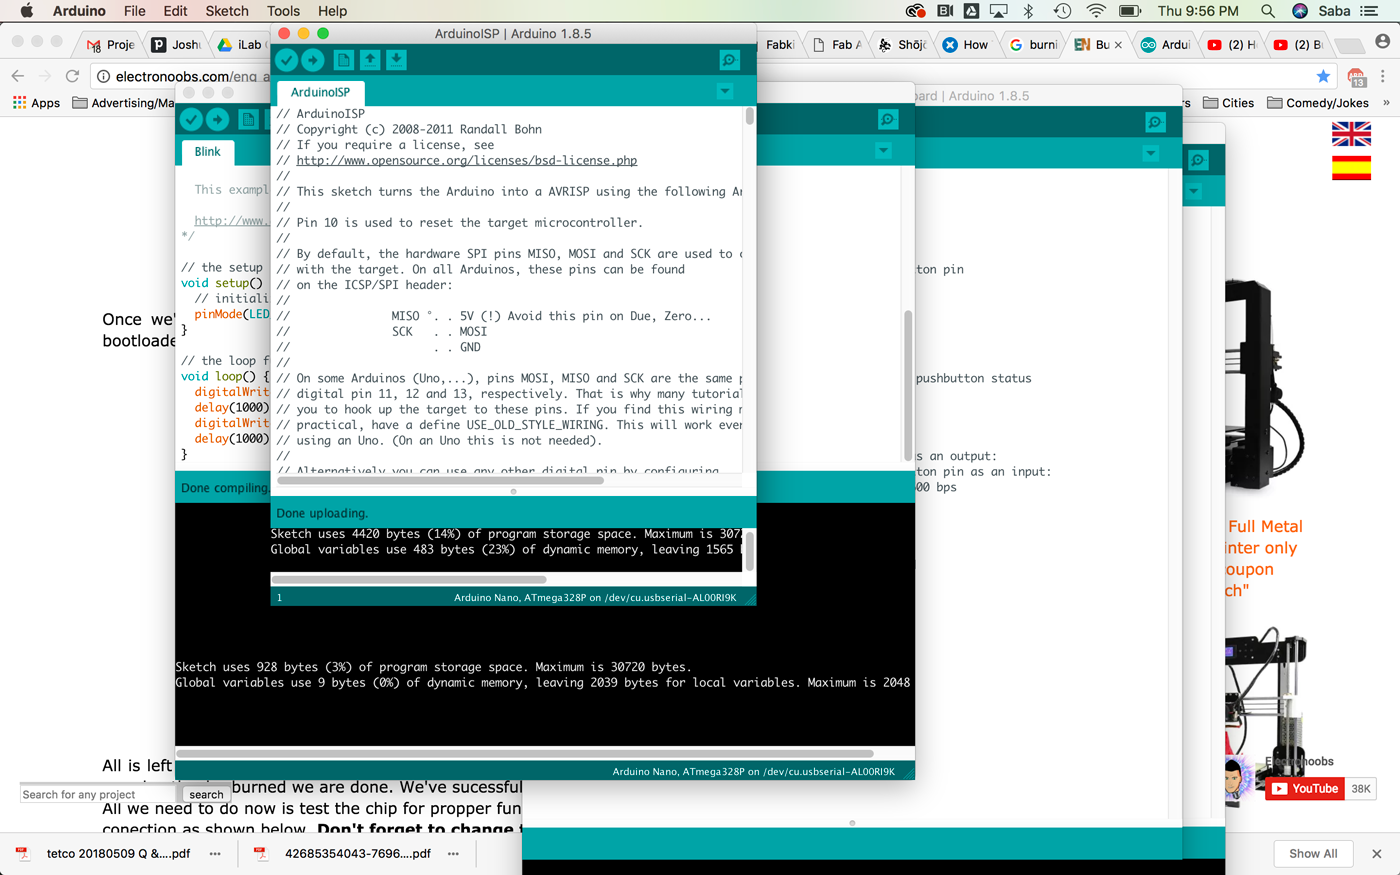Open the Cities bookmark folder
The image size is (1400, 875).
(1228, 103)
